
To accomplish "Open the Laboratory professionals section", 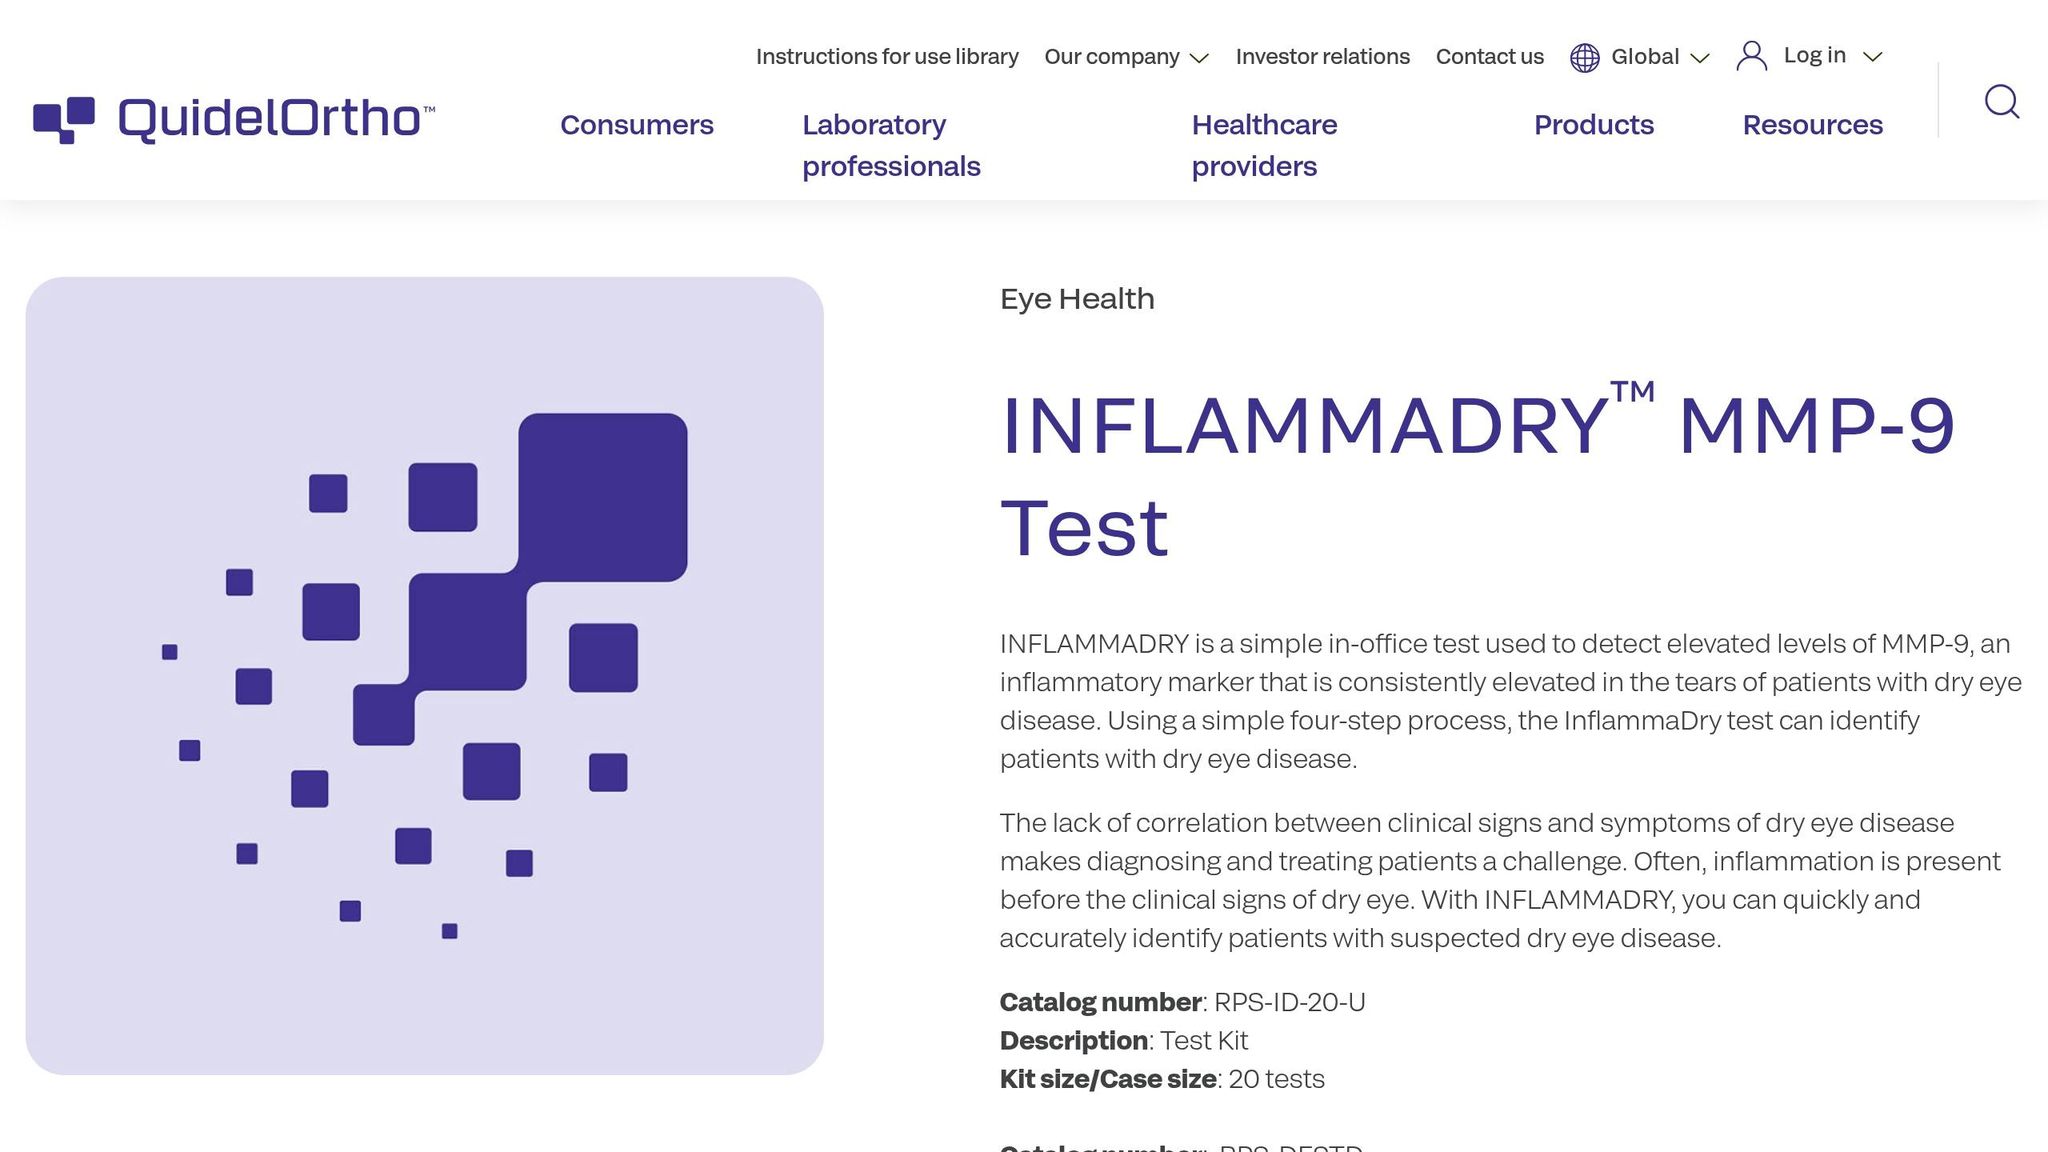I will 890,145.
